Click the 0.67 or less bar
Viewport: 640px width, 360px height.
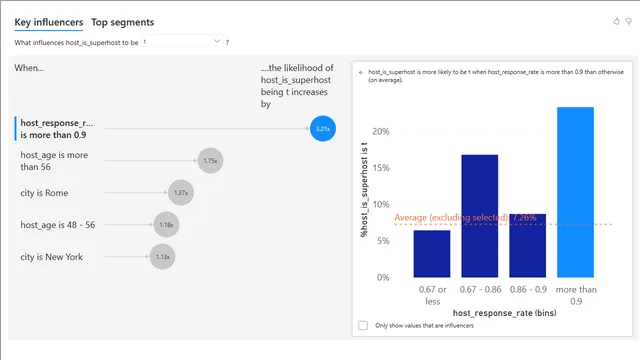coord(432,254)
